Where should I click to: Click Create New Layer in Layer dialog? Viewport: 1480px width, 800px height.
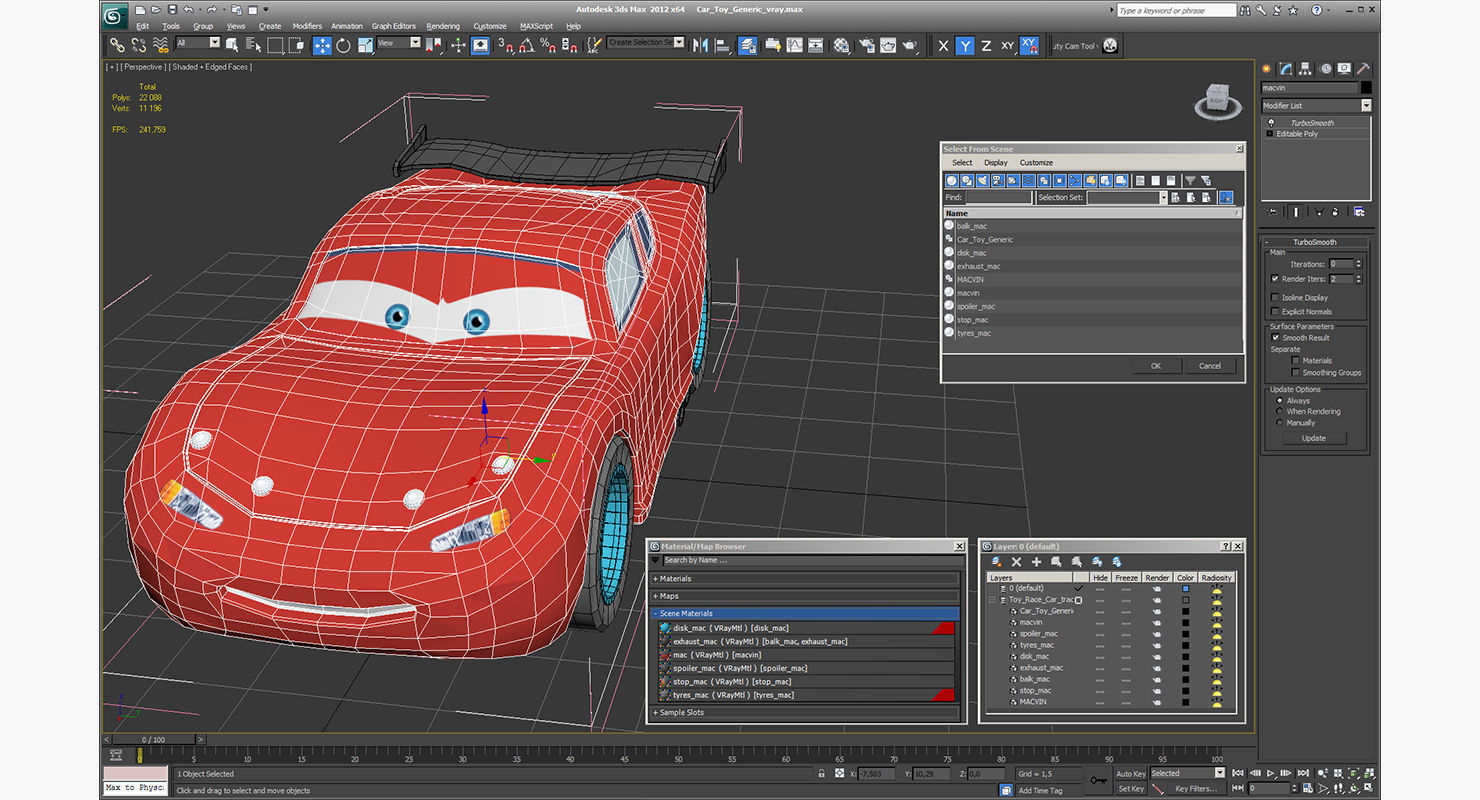[x=996, y=562]
